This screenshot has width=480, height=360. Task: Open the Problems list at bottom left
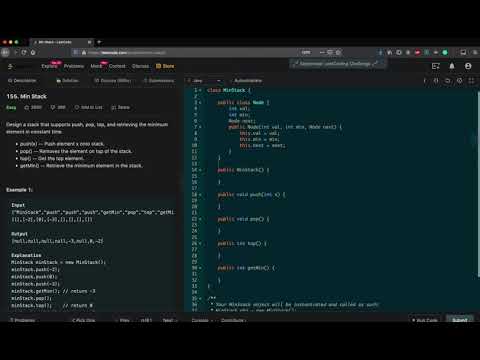(x=23, y=320)
